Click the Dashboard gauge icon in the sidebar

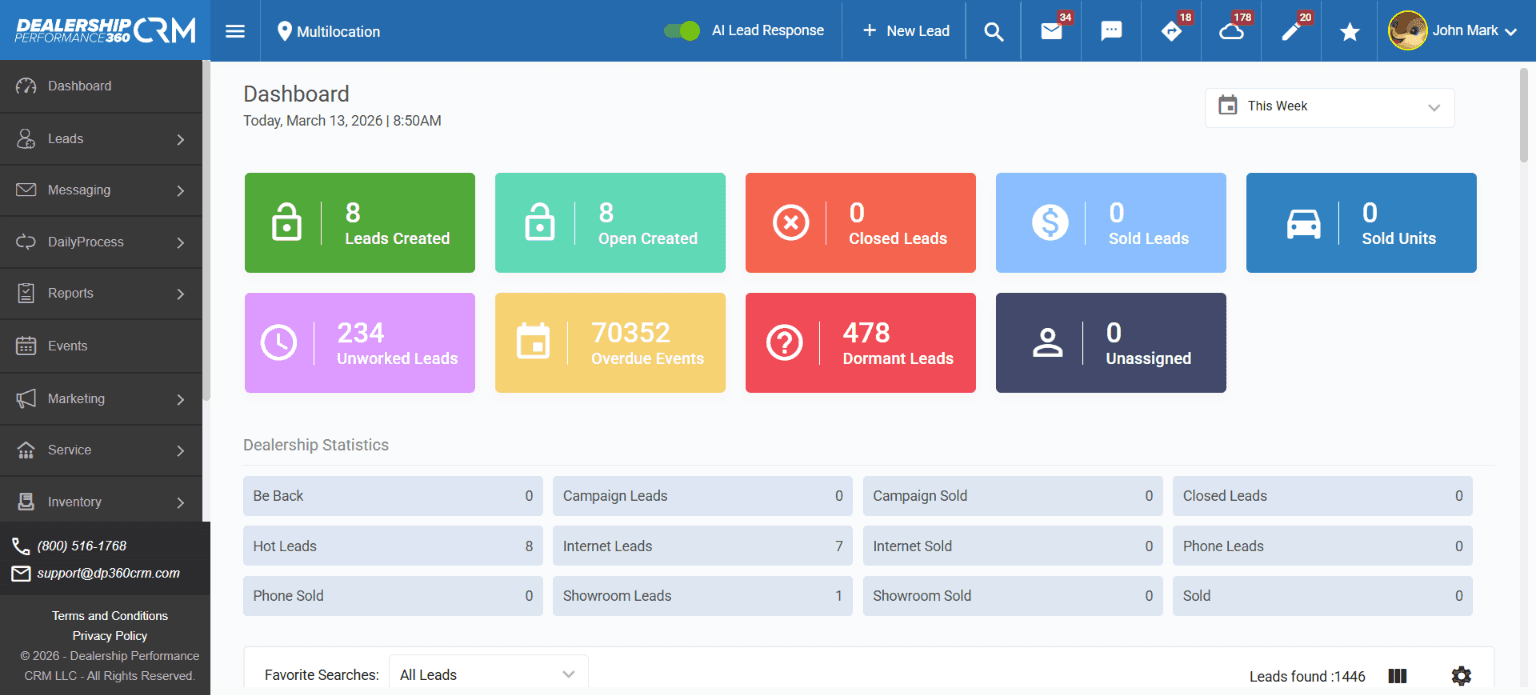(x=27, y=86)
